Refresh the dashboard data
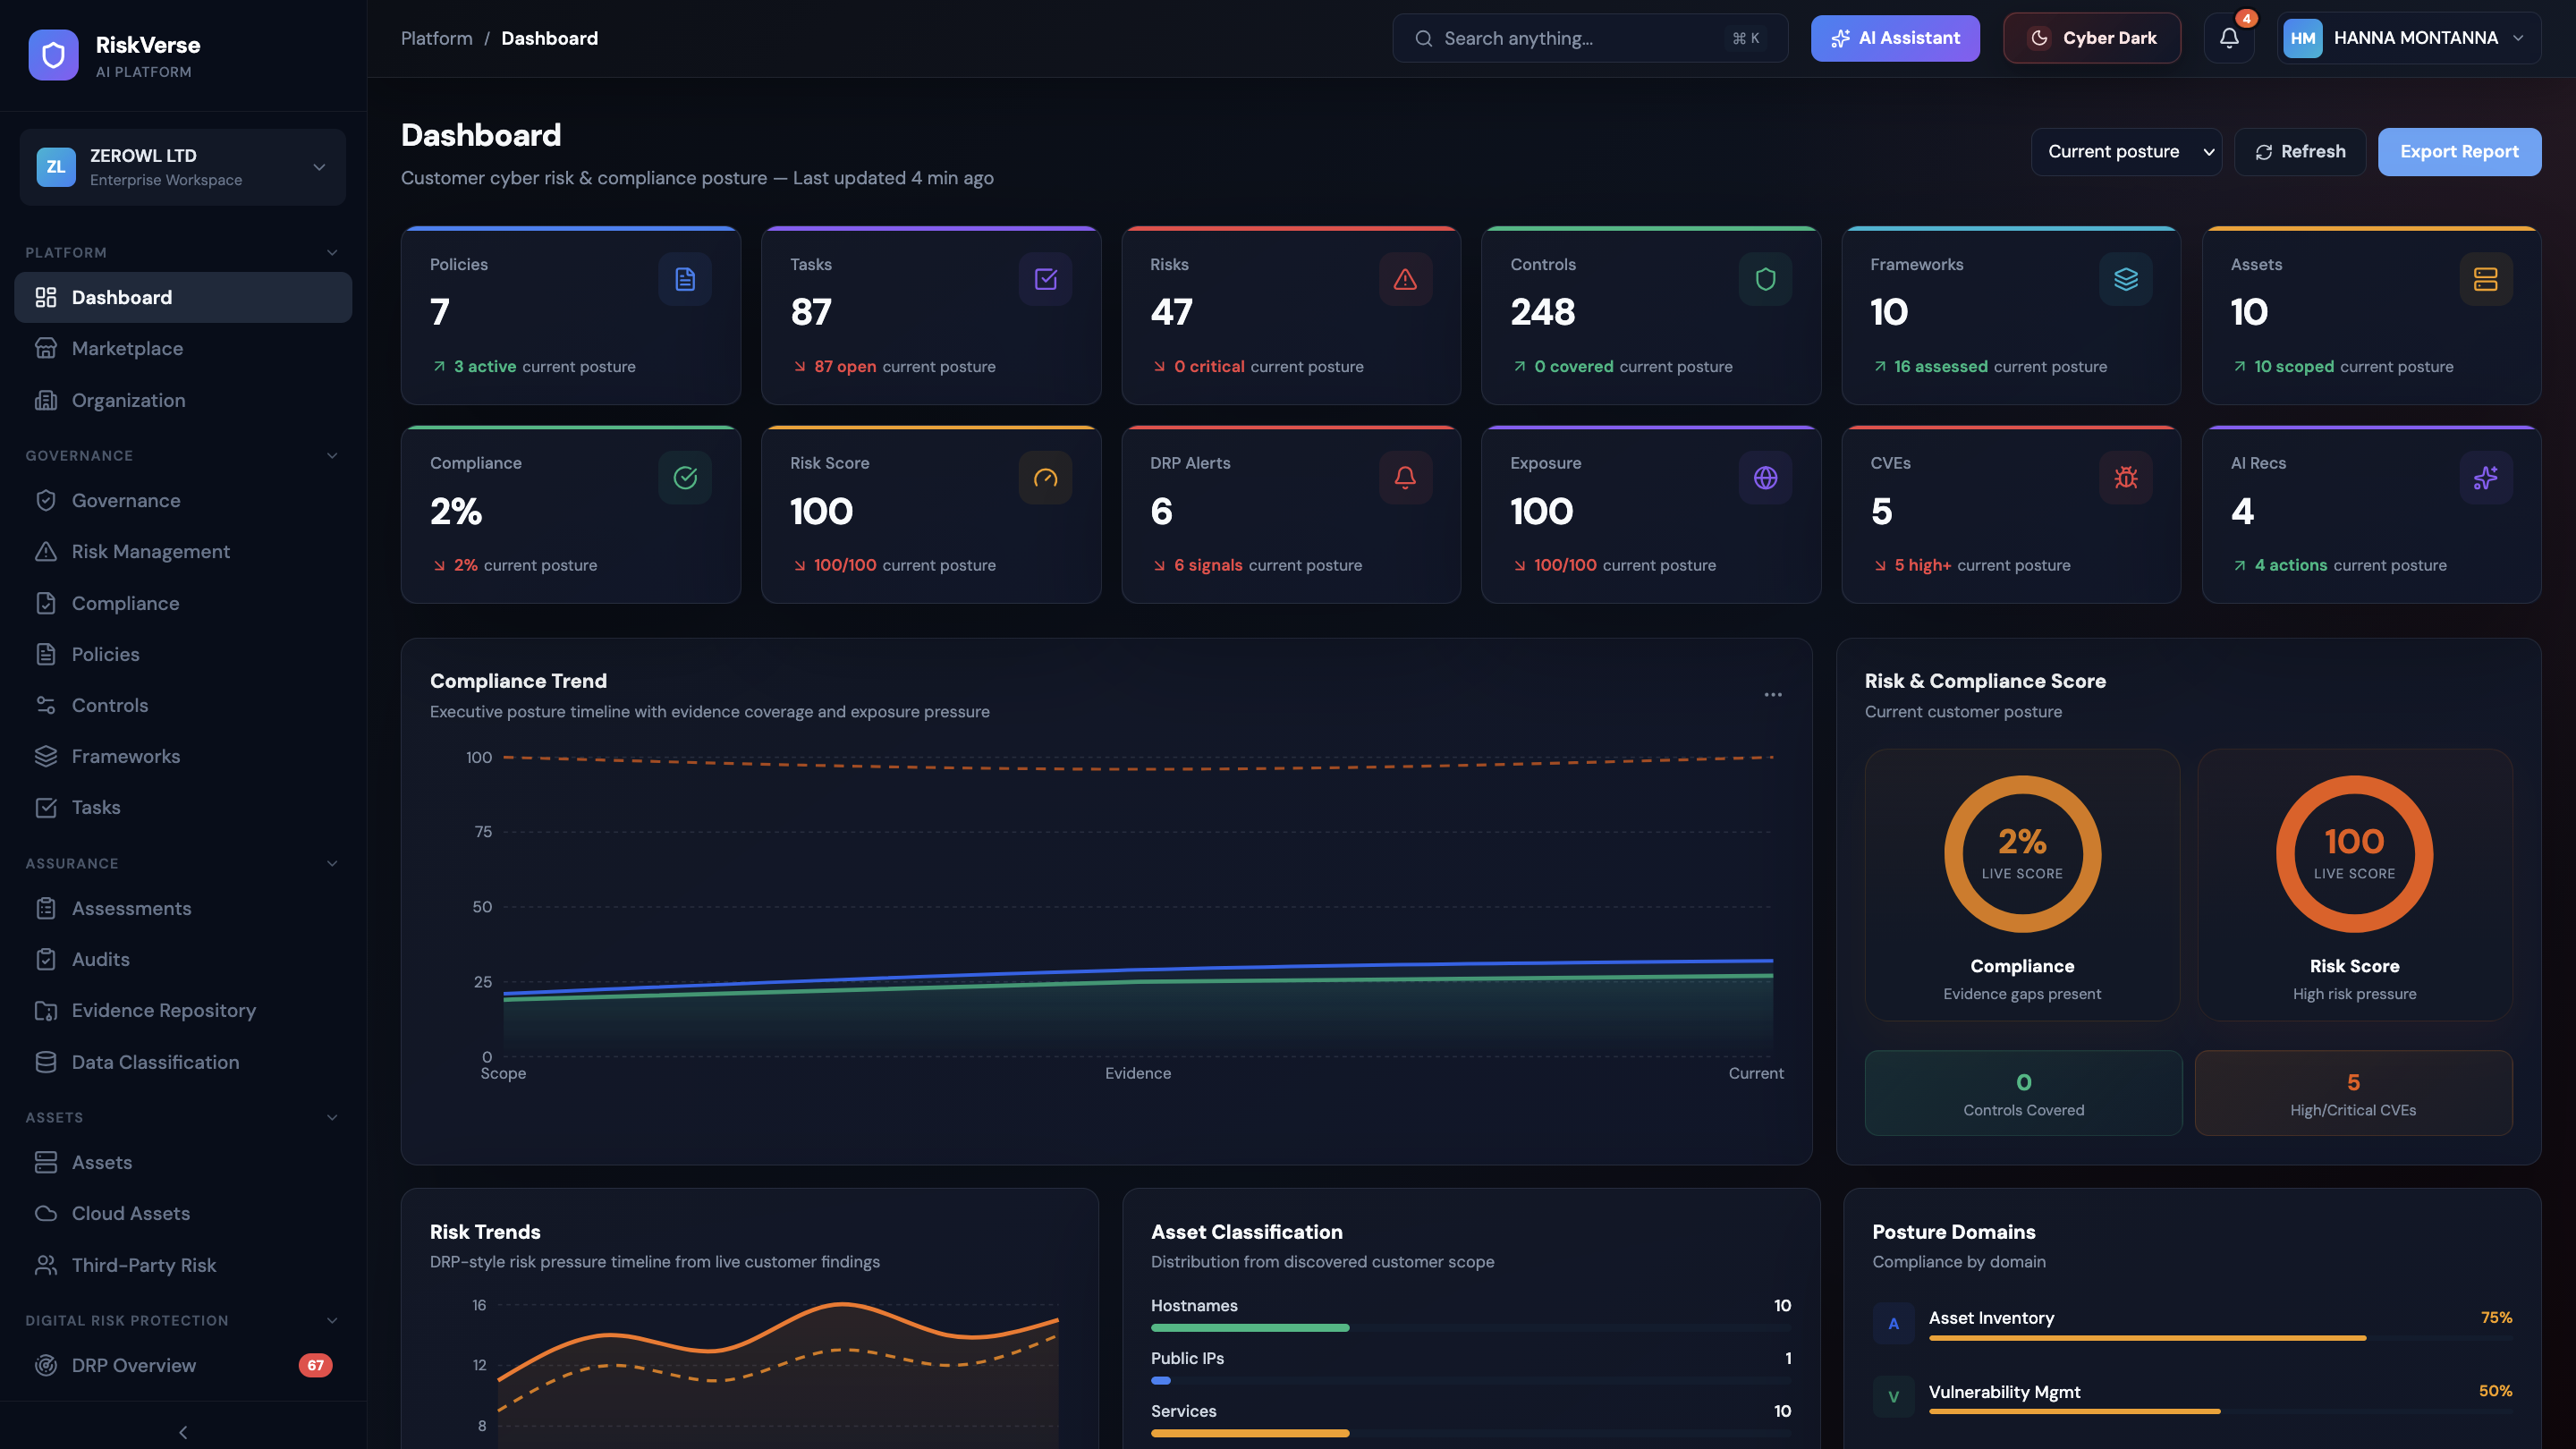The image size is (2576, 1449). pyautogui.click(x=2300, y=152)
